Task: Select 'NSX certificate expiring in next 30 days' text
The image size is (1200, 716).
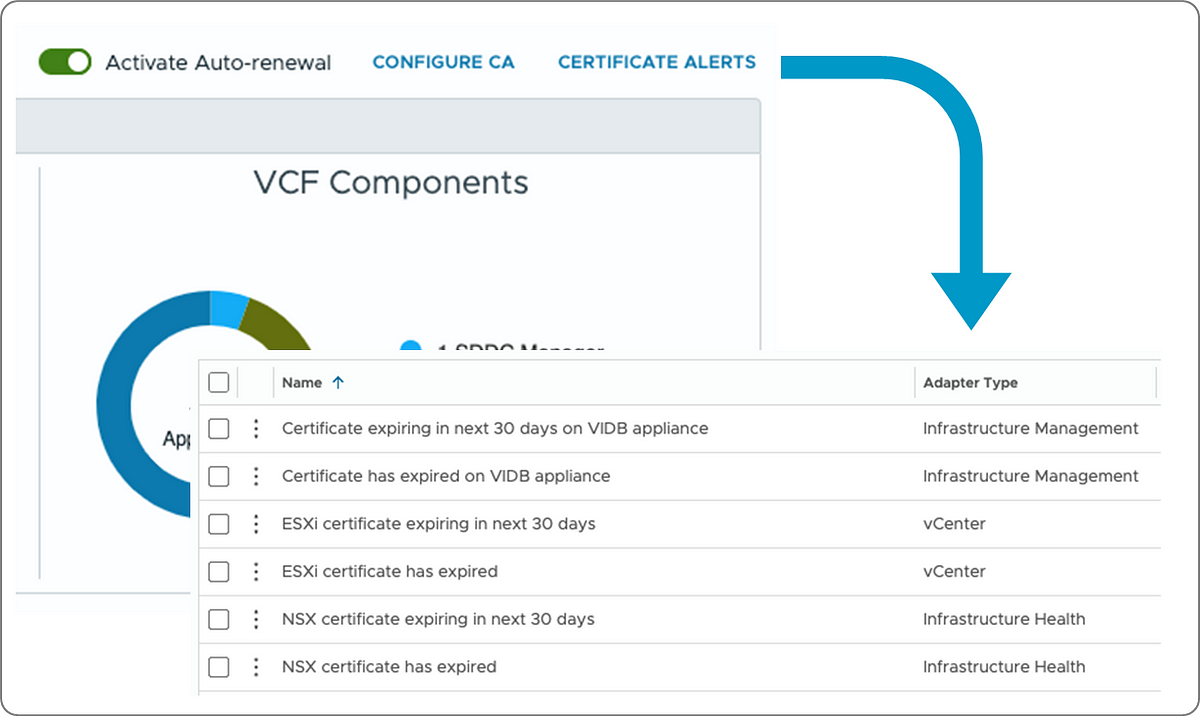Action: [438, 619]
